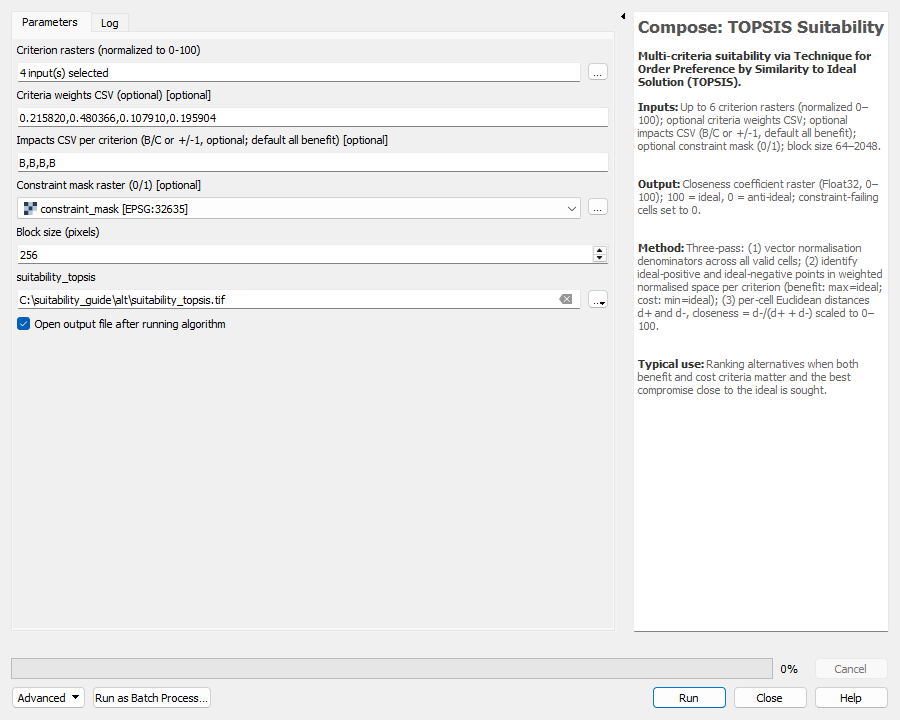
Task: Uncheck Open output file after running algorithm
Action: coord(24,324)
